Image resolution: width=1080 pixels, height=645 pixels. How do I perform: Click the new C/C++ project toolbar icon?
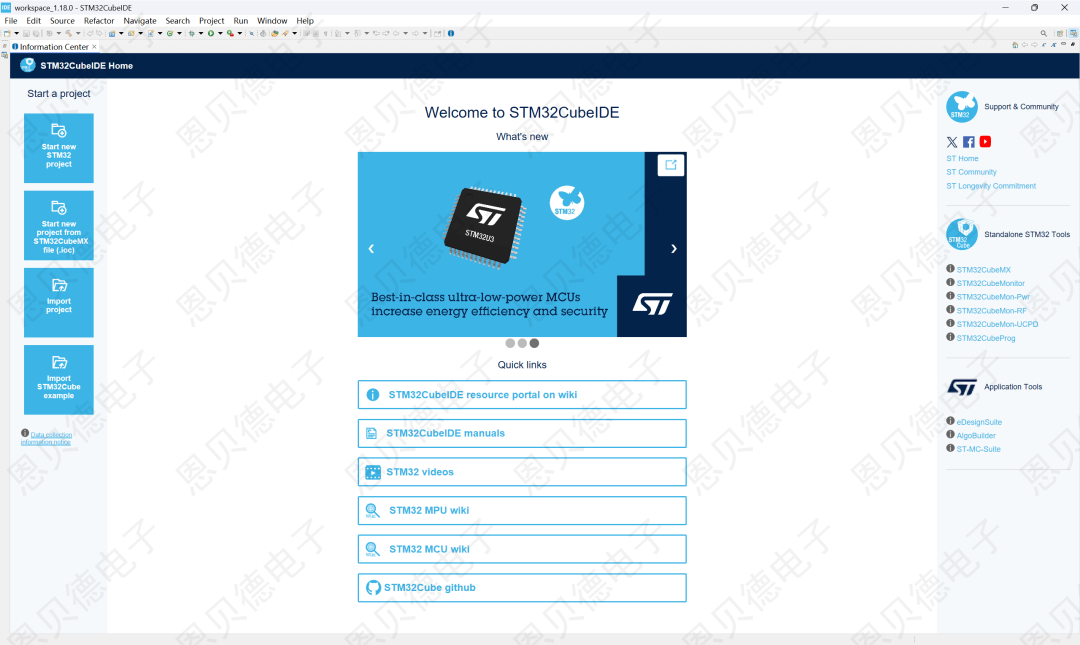[112, 33]
